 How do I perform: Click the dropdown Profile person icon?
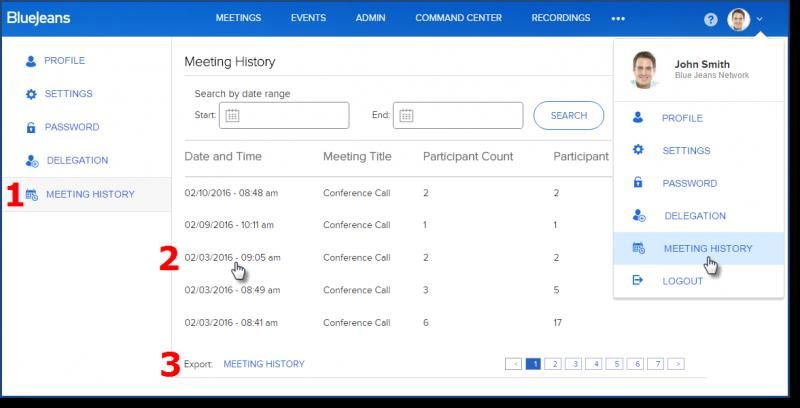coord(638,118)
